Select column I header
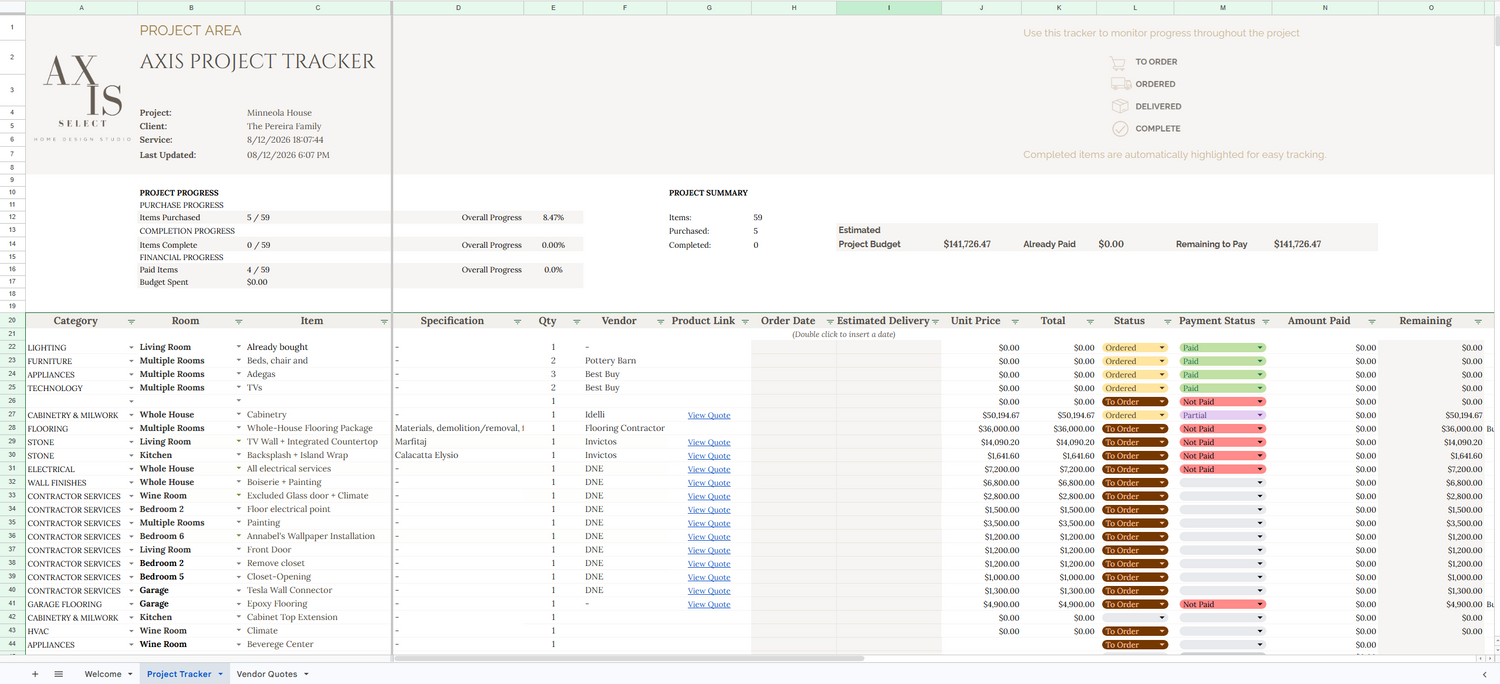Image resolution: width=1500 pixels, height=684 pixels. [888, 7]
